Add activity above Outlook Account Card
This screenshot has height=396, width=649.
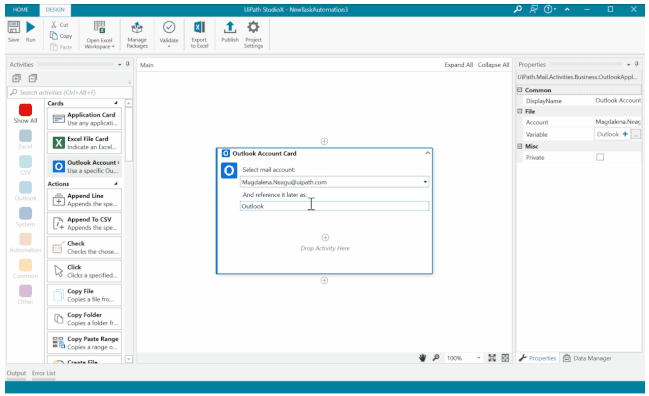[x=324, y=142]
